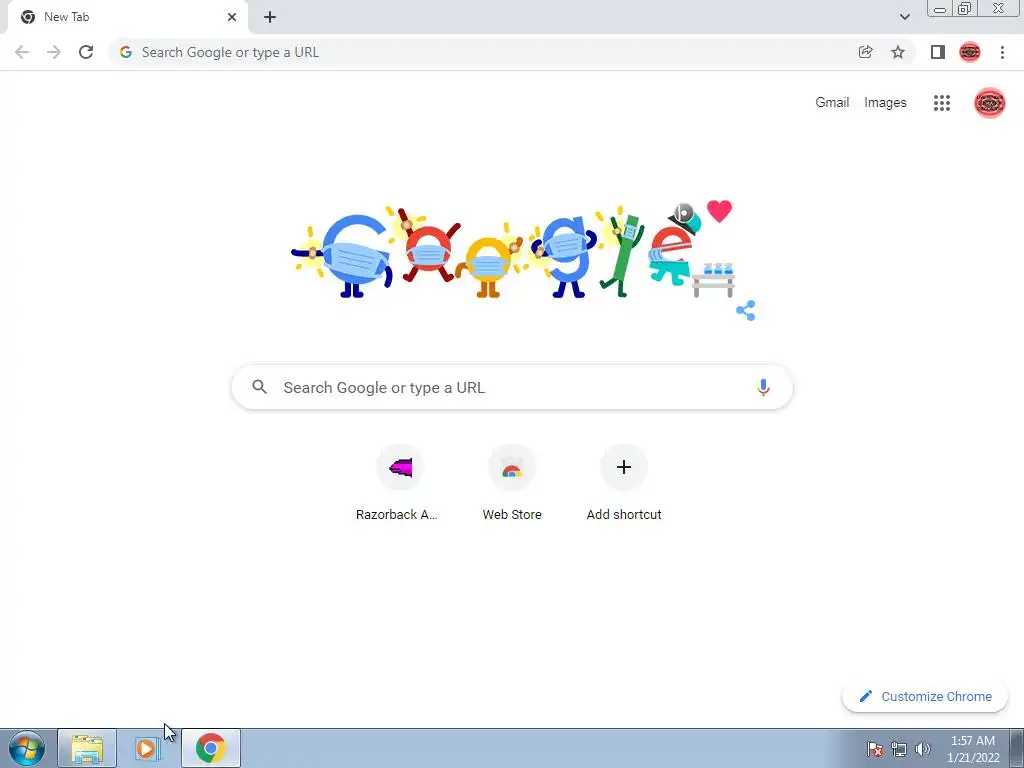The width and height of the screenshot is (1024, 768).
Task: Reload the current page
Action: (86, 52)
